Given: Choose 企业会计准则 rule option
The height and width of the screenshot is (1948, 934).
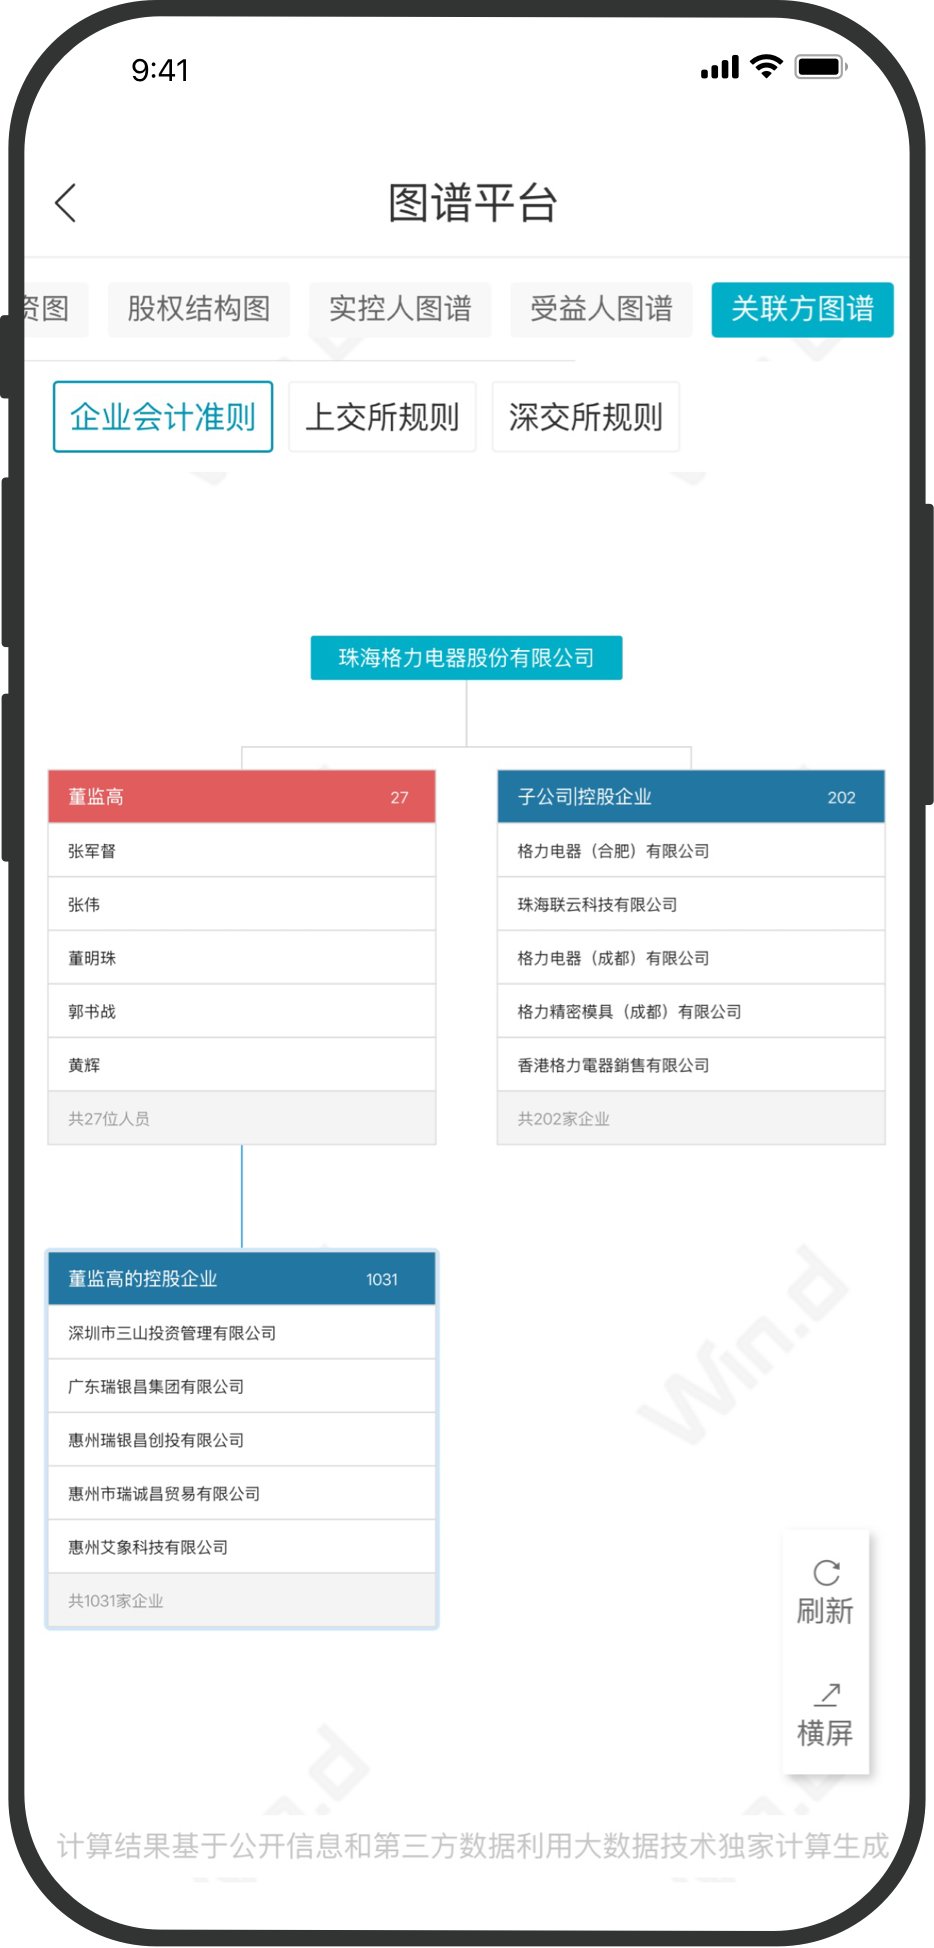Looking at the screenshot, I should click(x=163, y=417).
